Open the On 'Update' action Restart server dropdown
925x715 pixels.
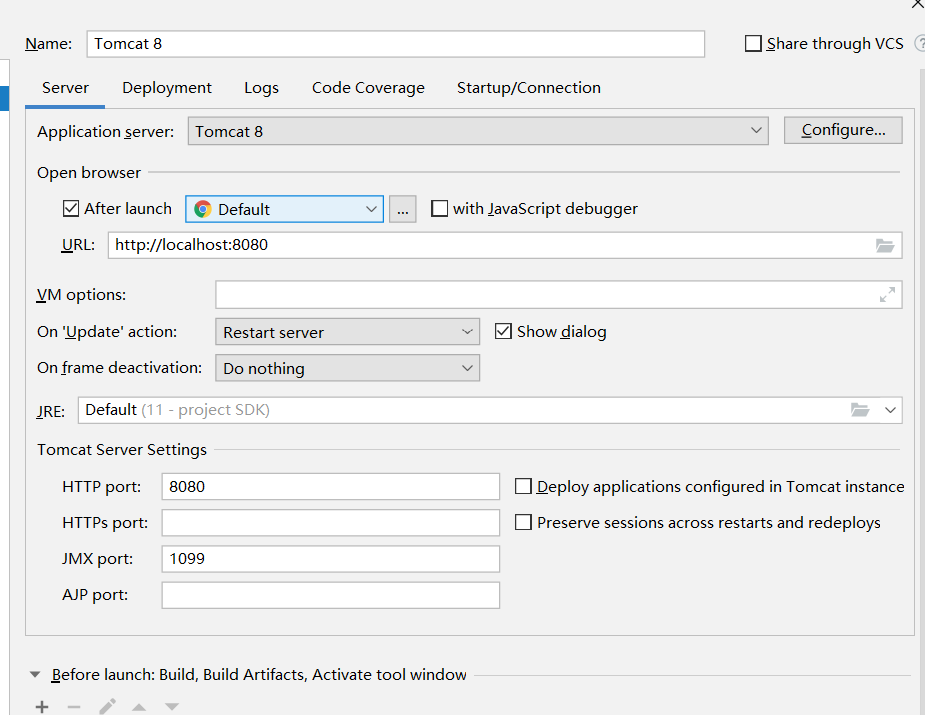coord(347,332)
